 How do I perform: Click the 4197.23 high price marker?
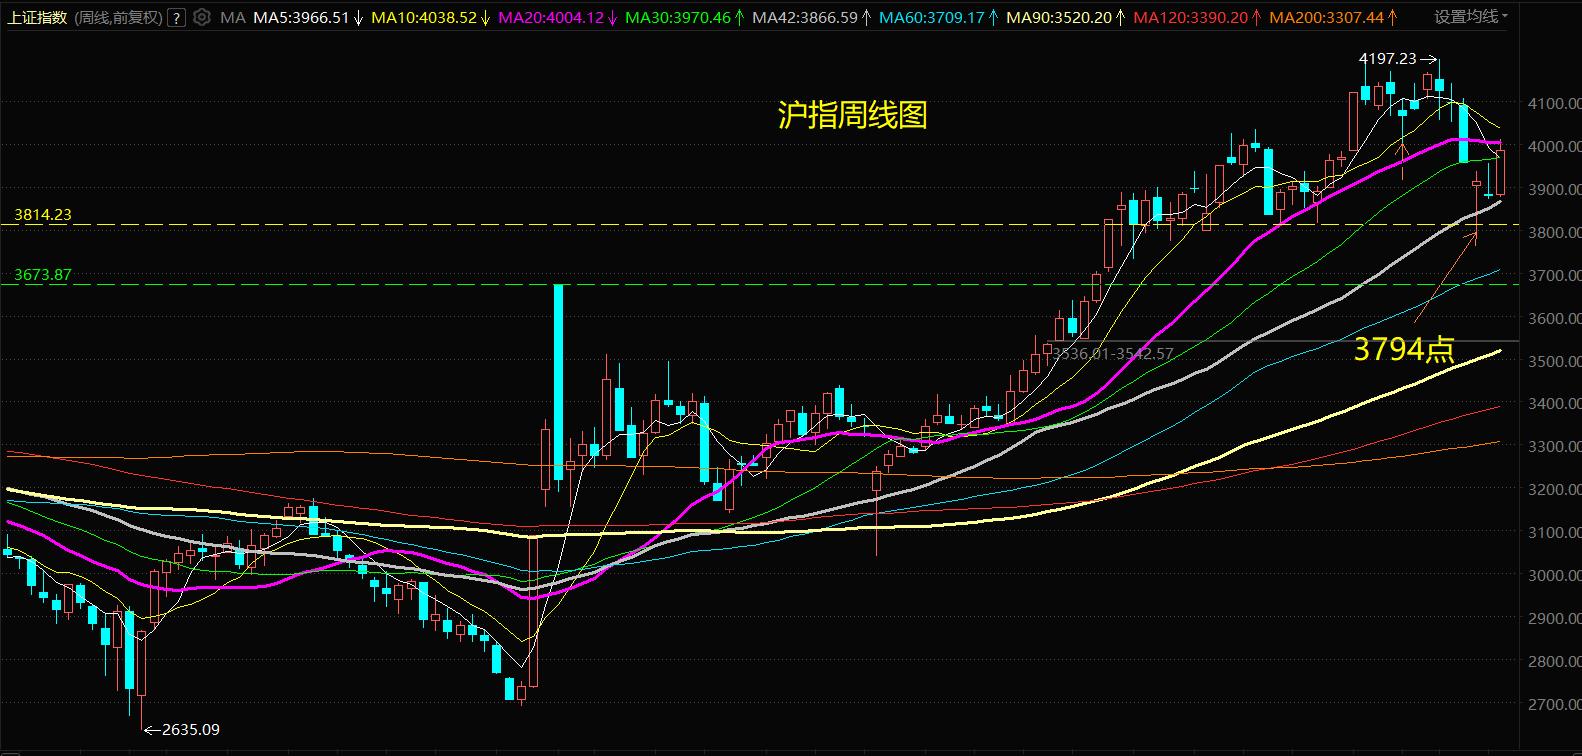pos(1388,59)
